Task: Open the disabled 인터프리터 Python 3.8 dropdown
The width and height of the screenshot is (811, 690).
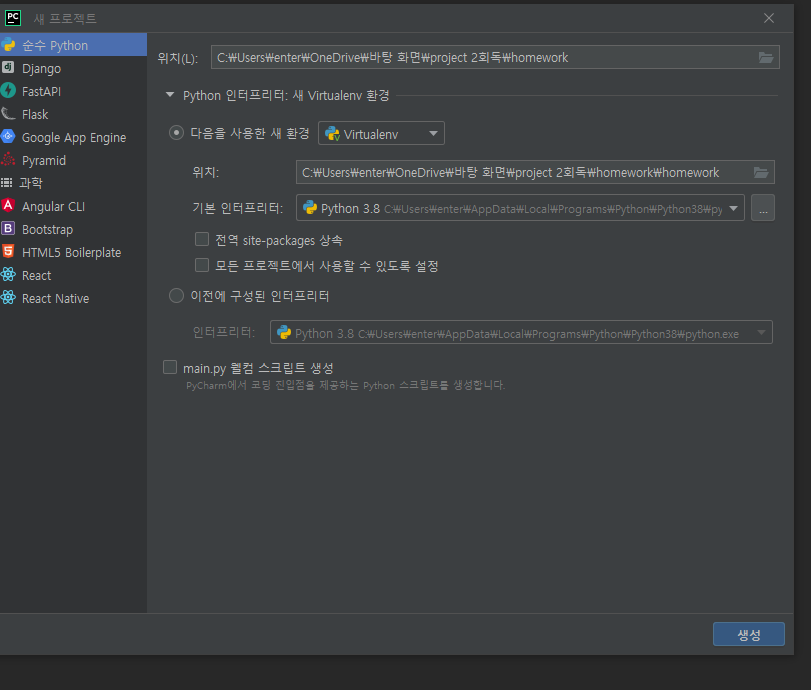Action: (521, 333)
